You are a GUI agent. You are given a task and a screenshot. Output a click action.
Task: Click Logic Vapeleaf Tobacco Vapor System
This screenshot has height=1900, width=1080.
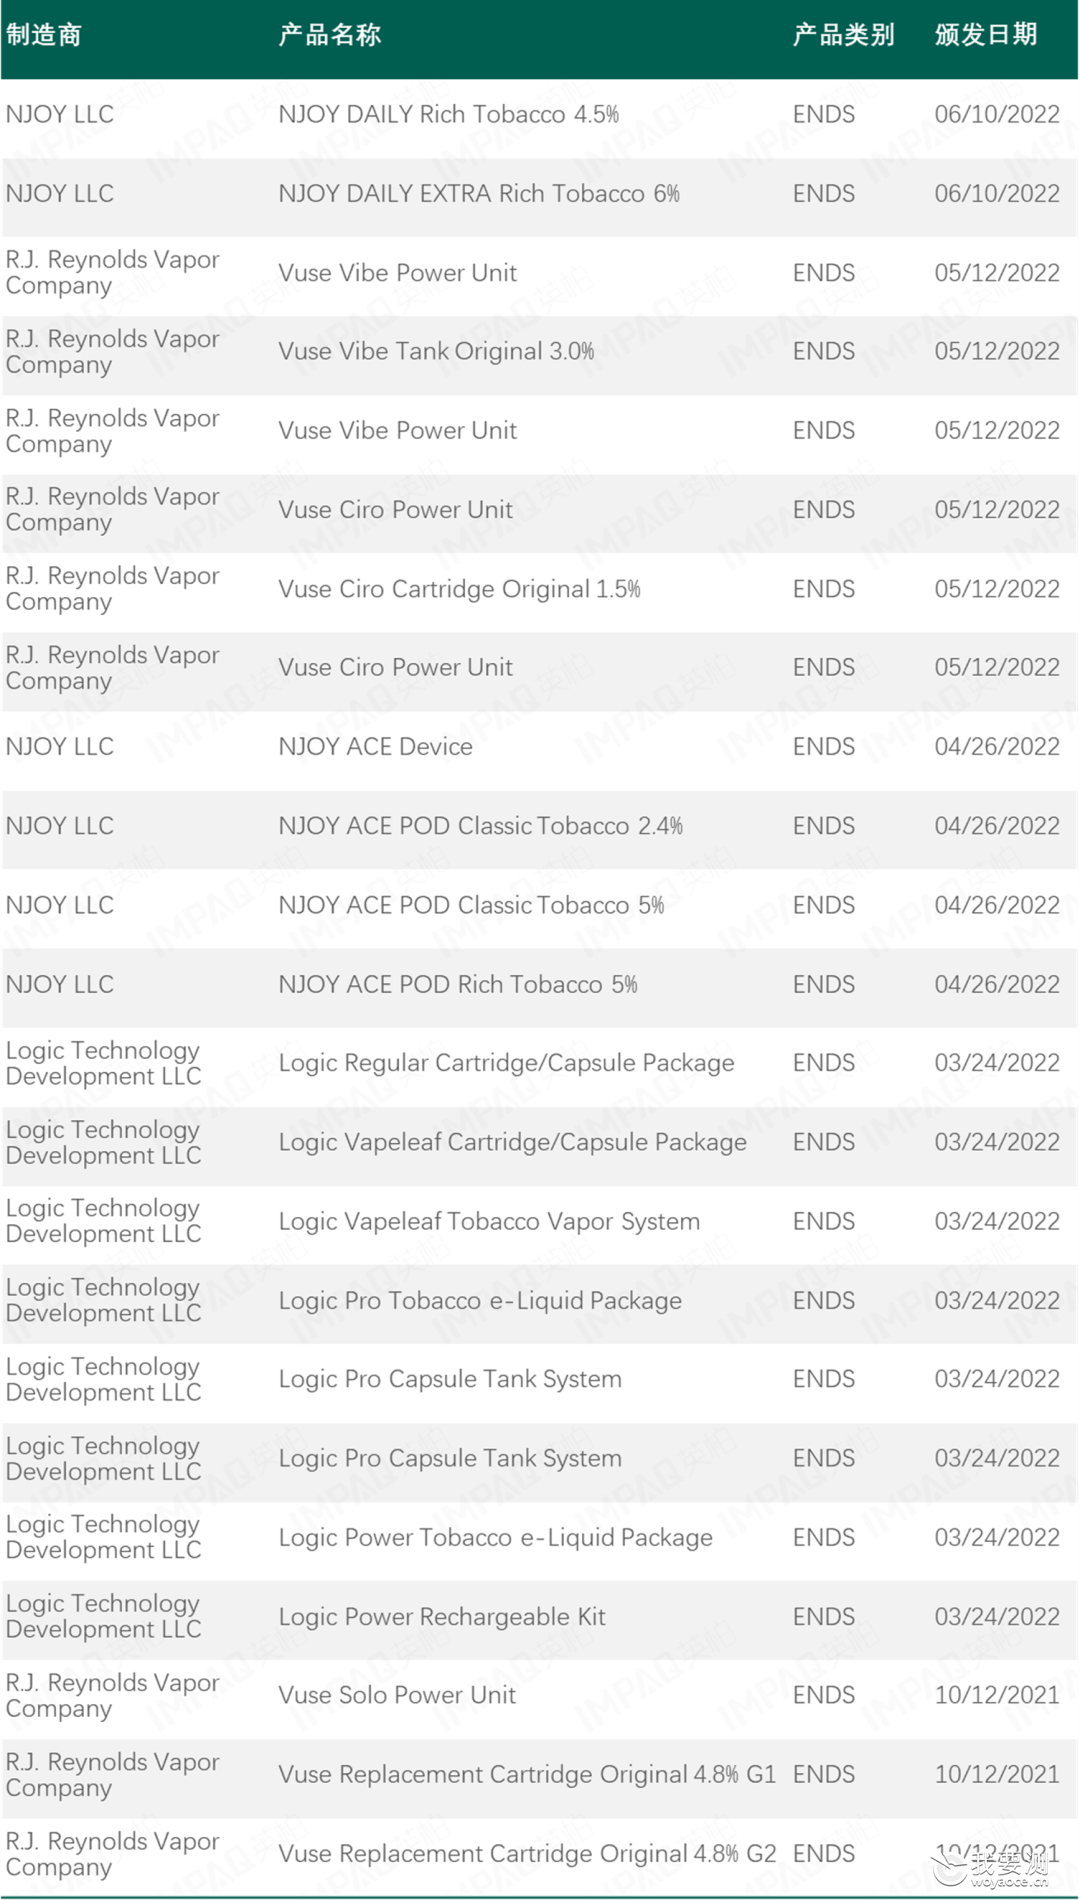click(x=489, y=1222)
